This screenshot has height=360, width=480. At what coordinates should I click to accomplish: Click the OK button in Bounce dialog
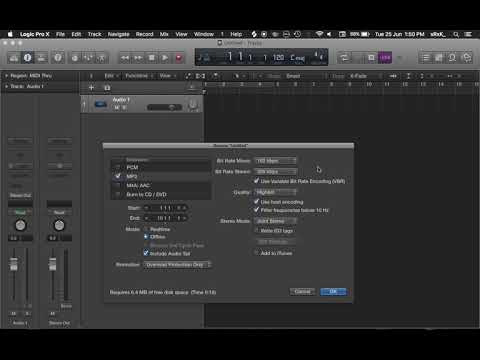point(333,292)
